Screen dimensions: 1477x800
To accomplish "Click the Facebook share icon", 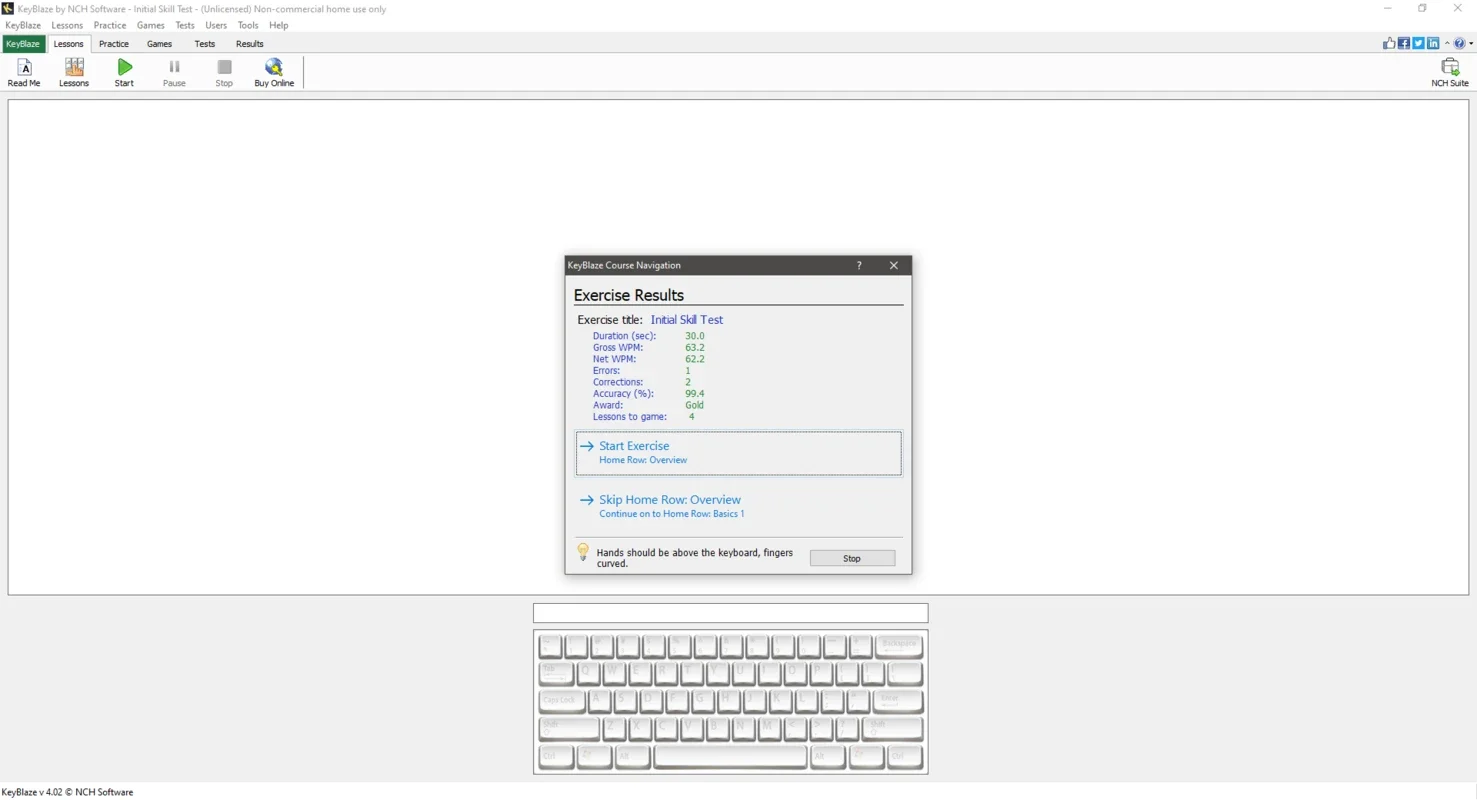I will pyautogui.click(x=1404, y=43).
